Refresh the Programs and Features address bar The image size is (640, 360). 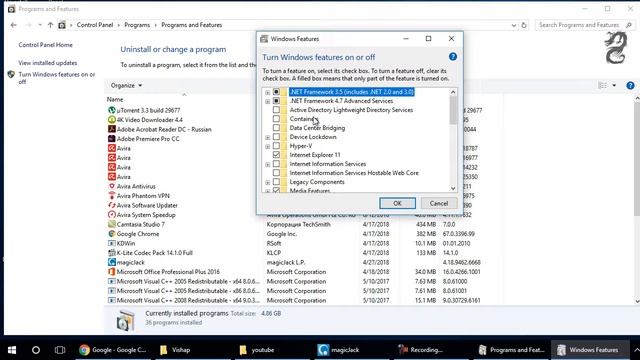(524, 25)
